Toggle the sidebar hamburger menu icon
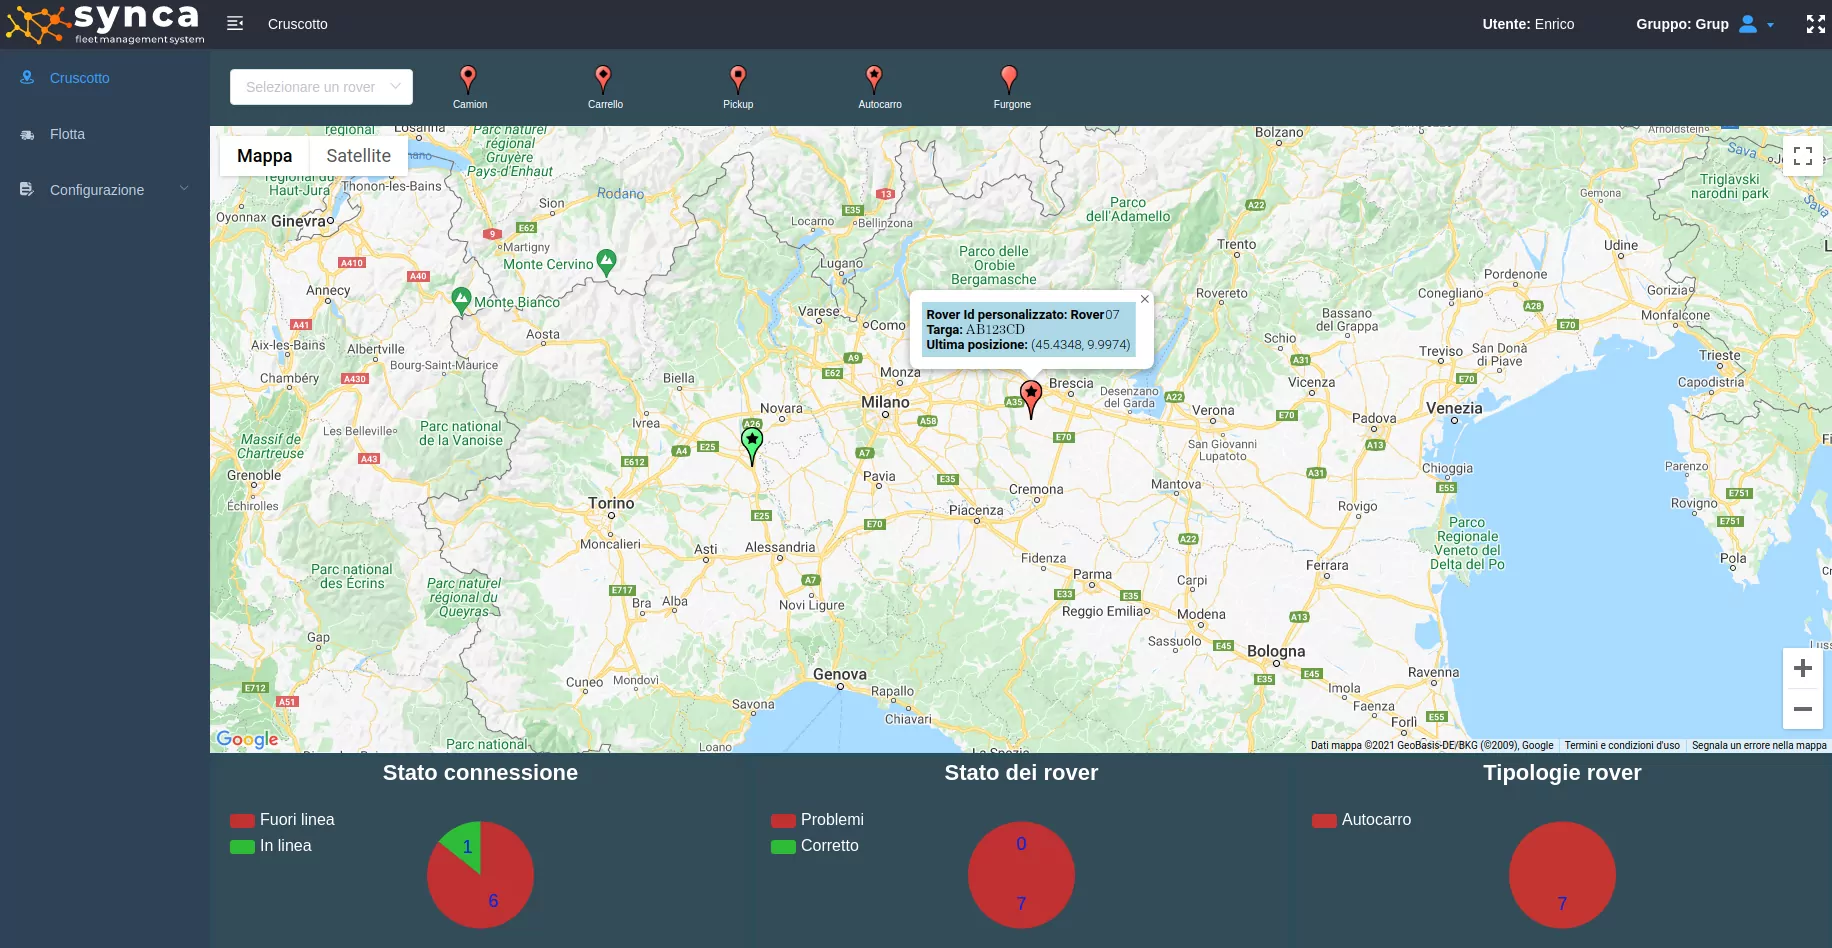 click(235, 24)
